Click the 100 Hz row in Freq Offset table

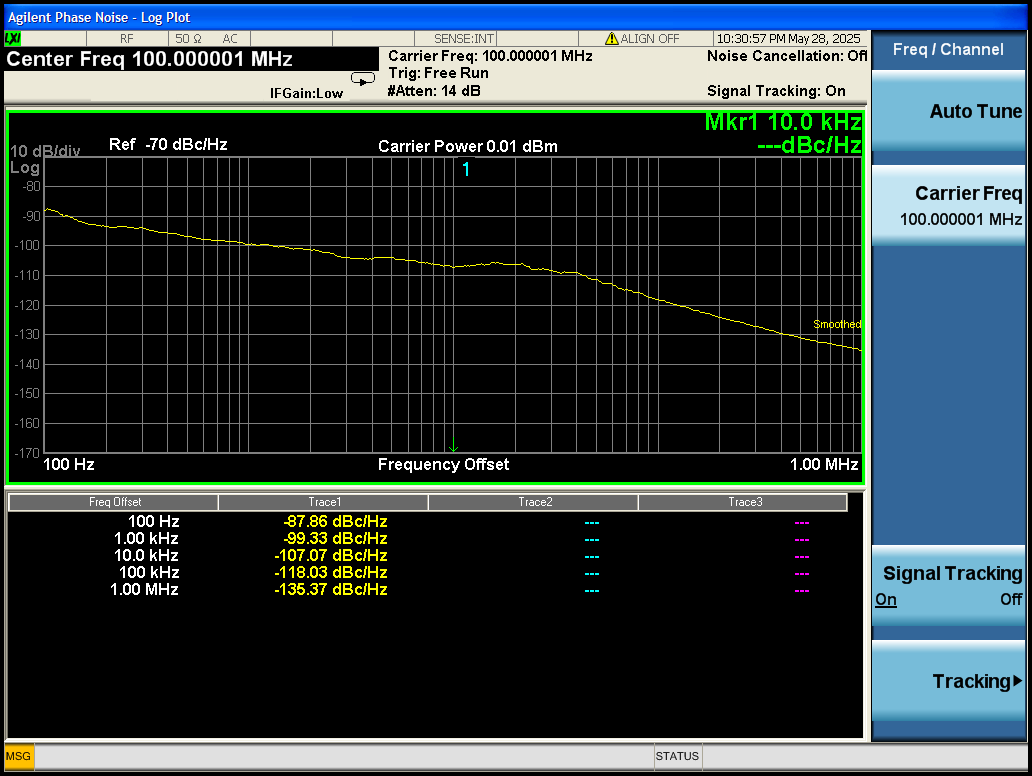point(153,521)
